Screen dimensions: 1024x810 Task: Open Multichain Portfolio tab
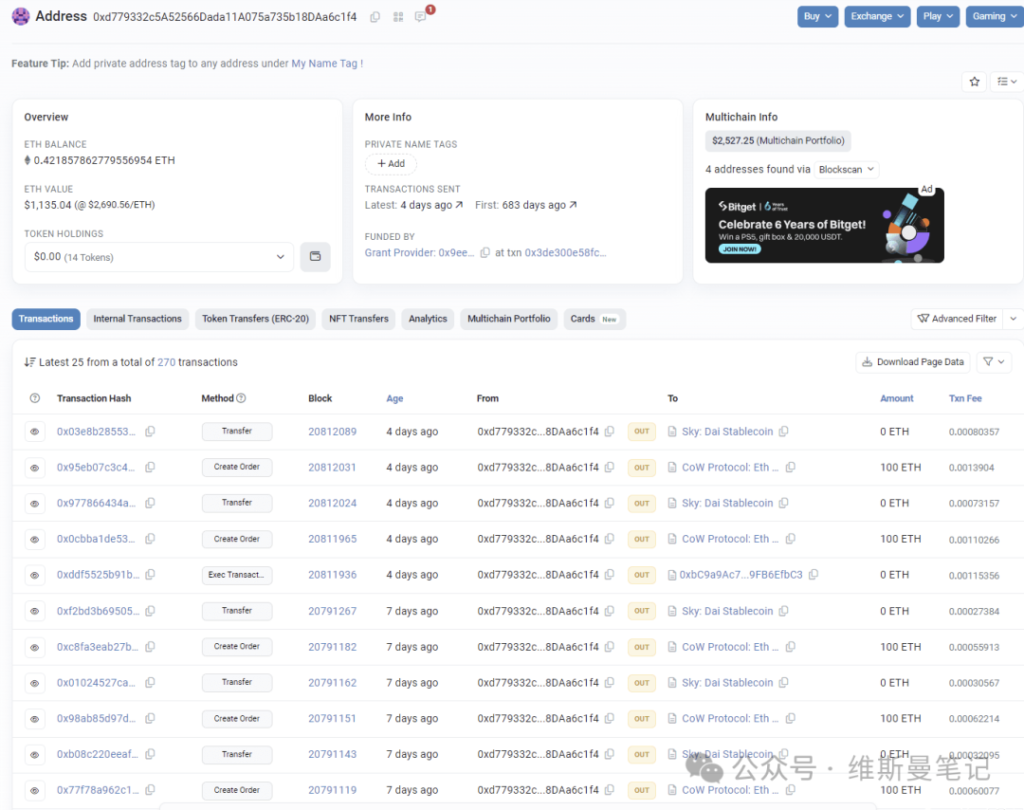(x=509, y=319)
